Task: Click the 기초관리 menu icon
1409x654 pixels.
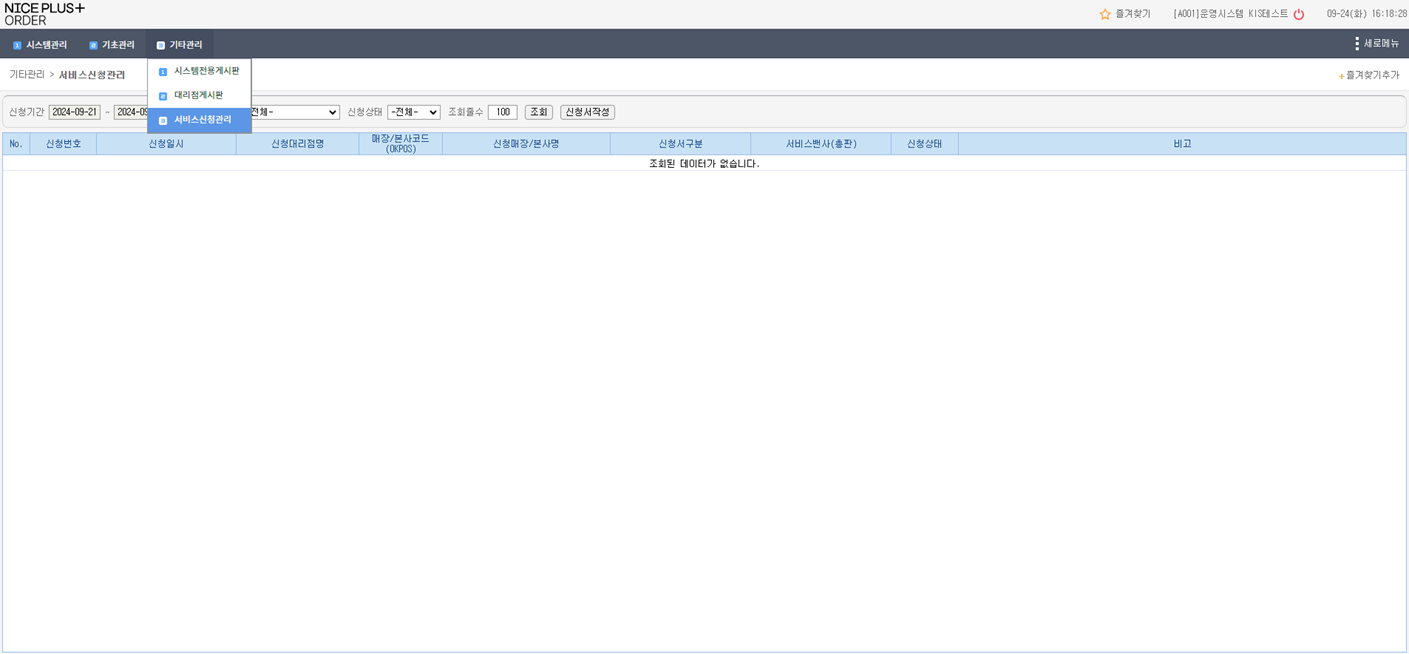Action: [93, 45]
